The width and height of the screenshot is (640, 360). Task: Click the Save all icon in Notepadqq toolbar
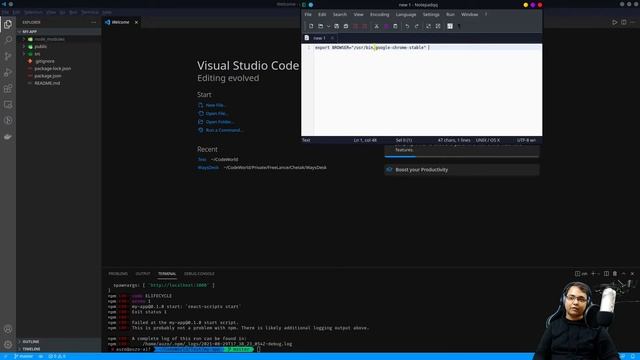coord(346,26)
